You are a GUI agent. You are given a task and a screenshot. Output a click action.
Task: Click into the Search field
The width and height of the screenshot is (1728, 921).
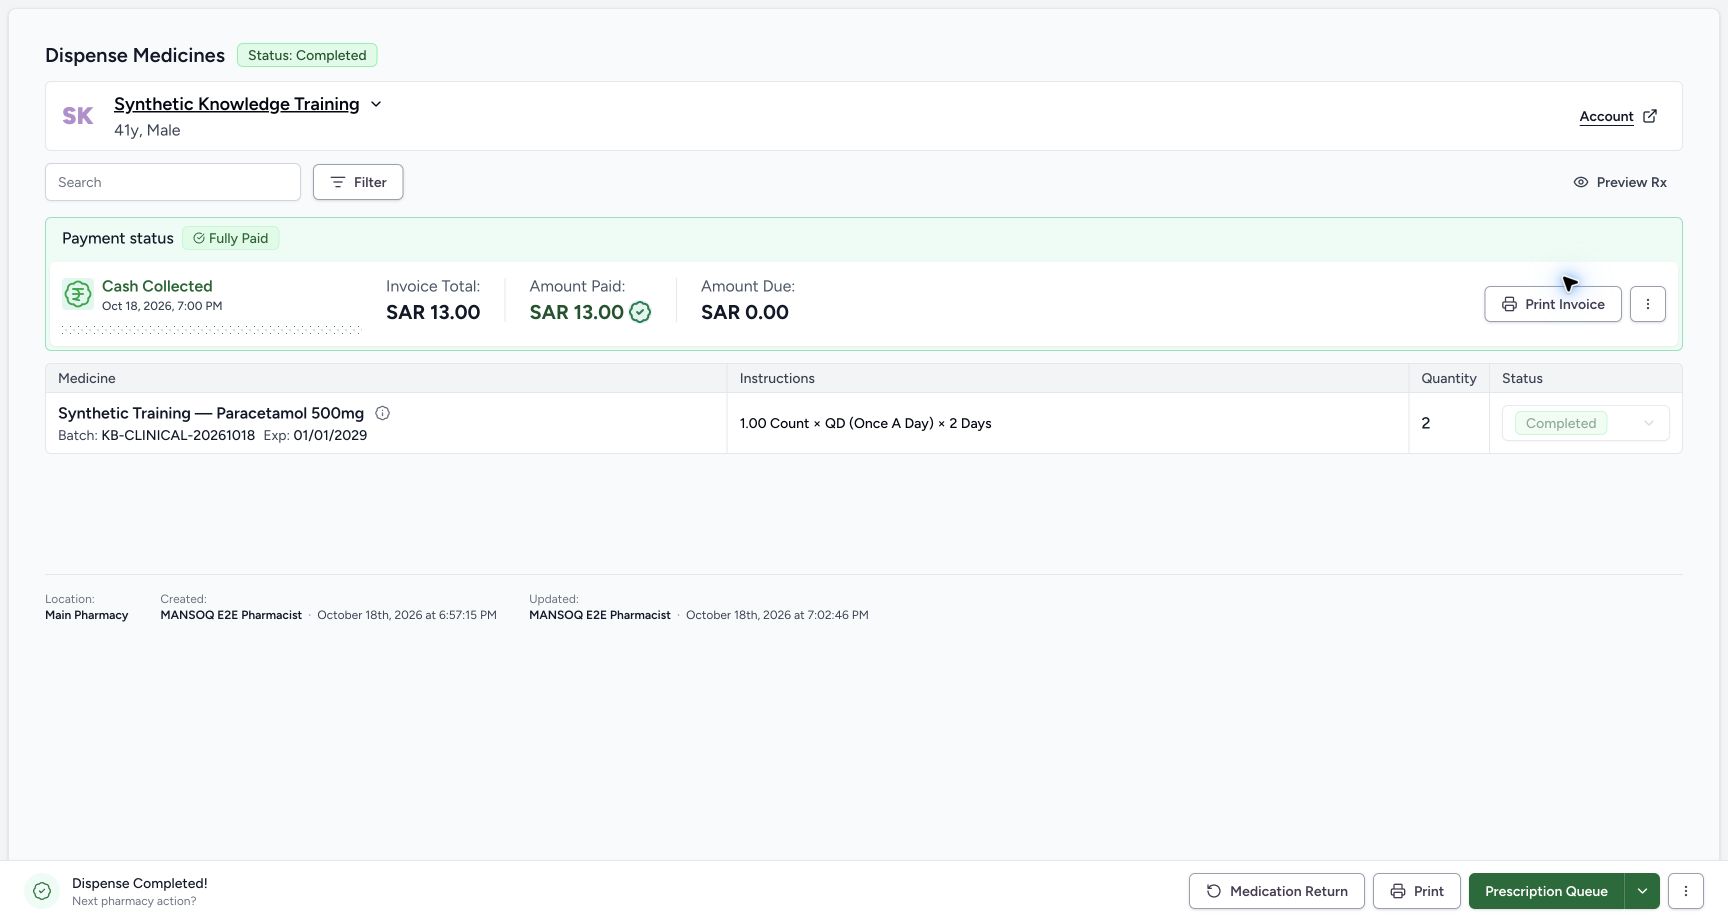(x=173, y=182)
